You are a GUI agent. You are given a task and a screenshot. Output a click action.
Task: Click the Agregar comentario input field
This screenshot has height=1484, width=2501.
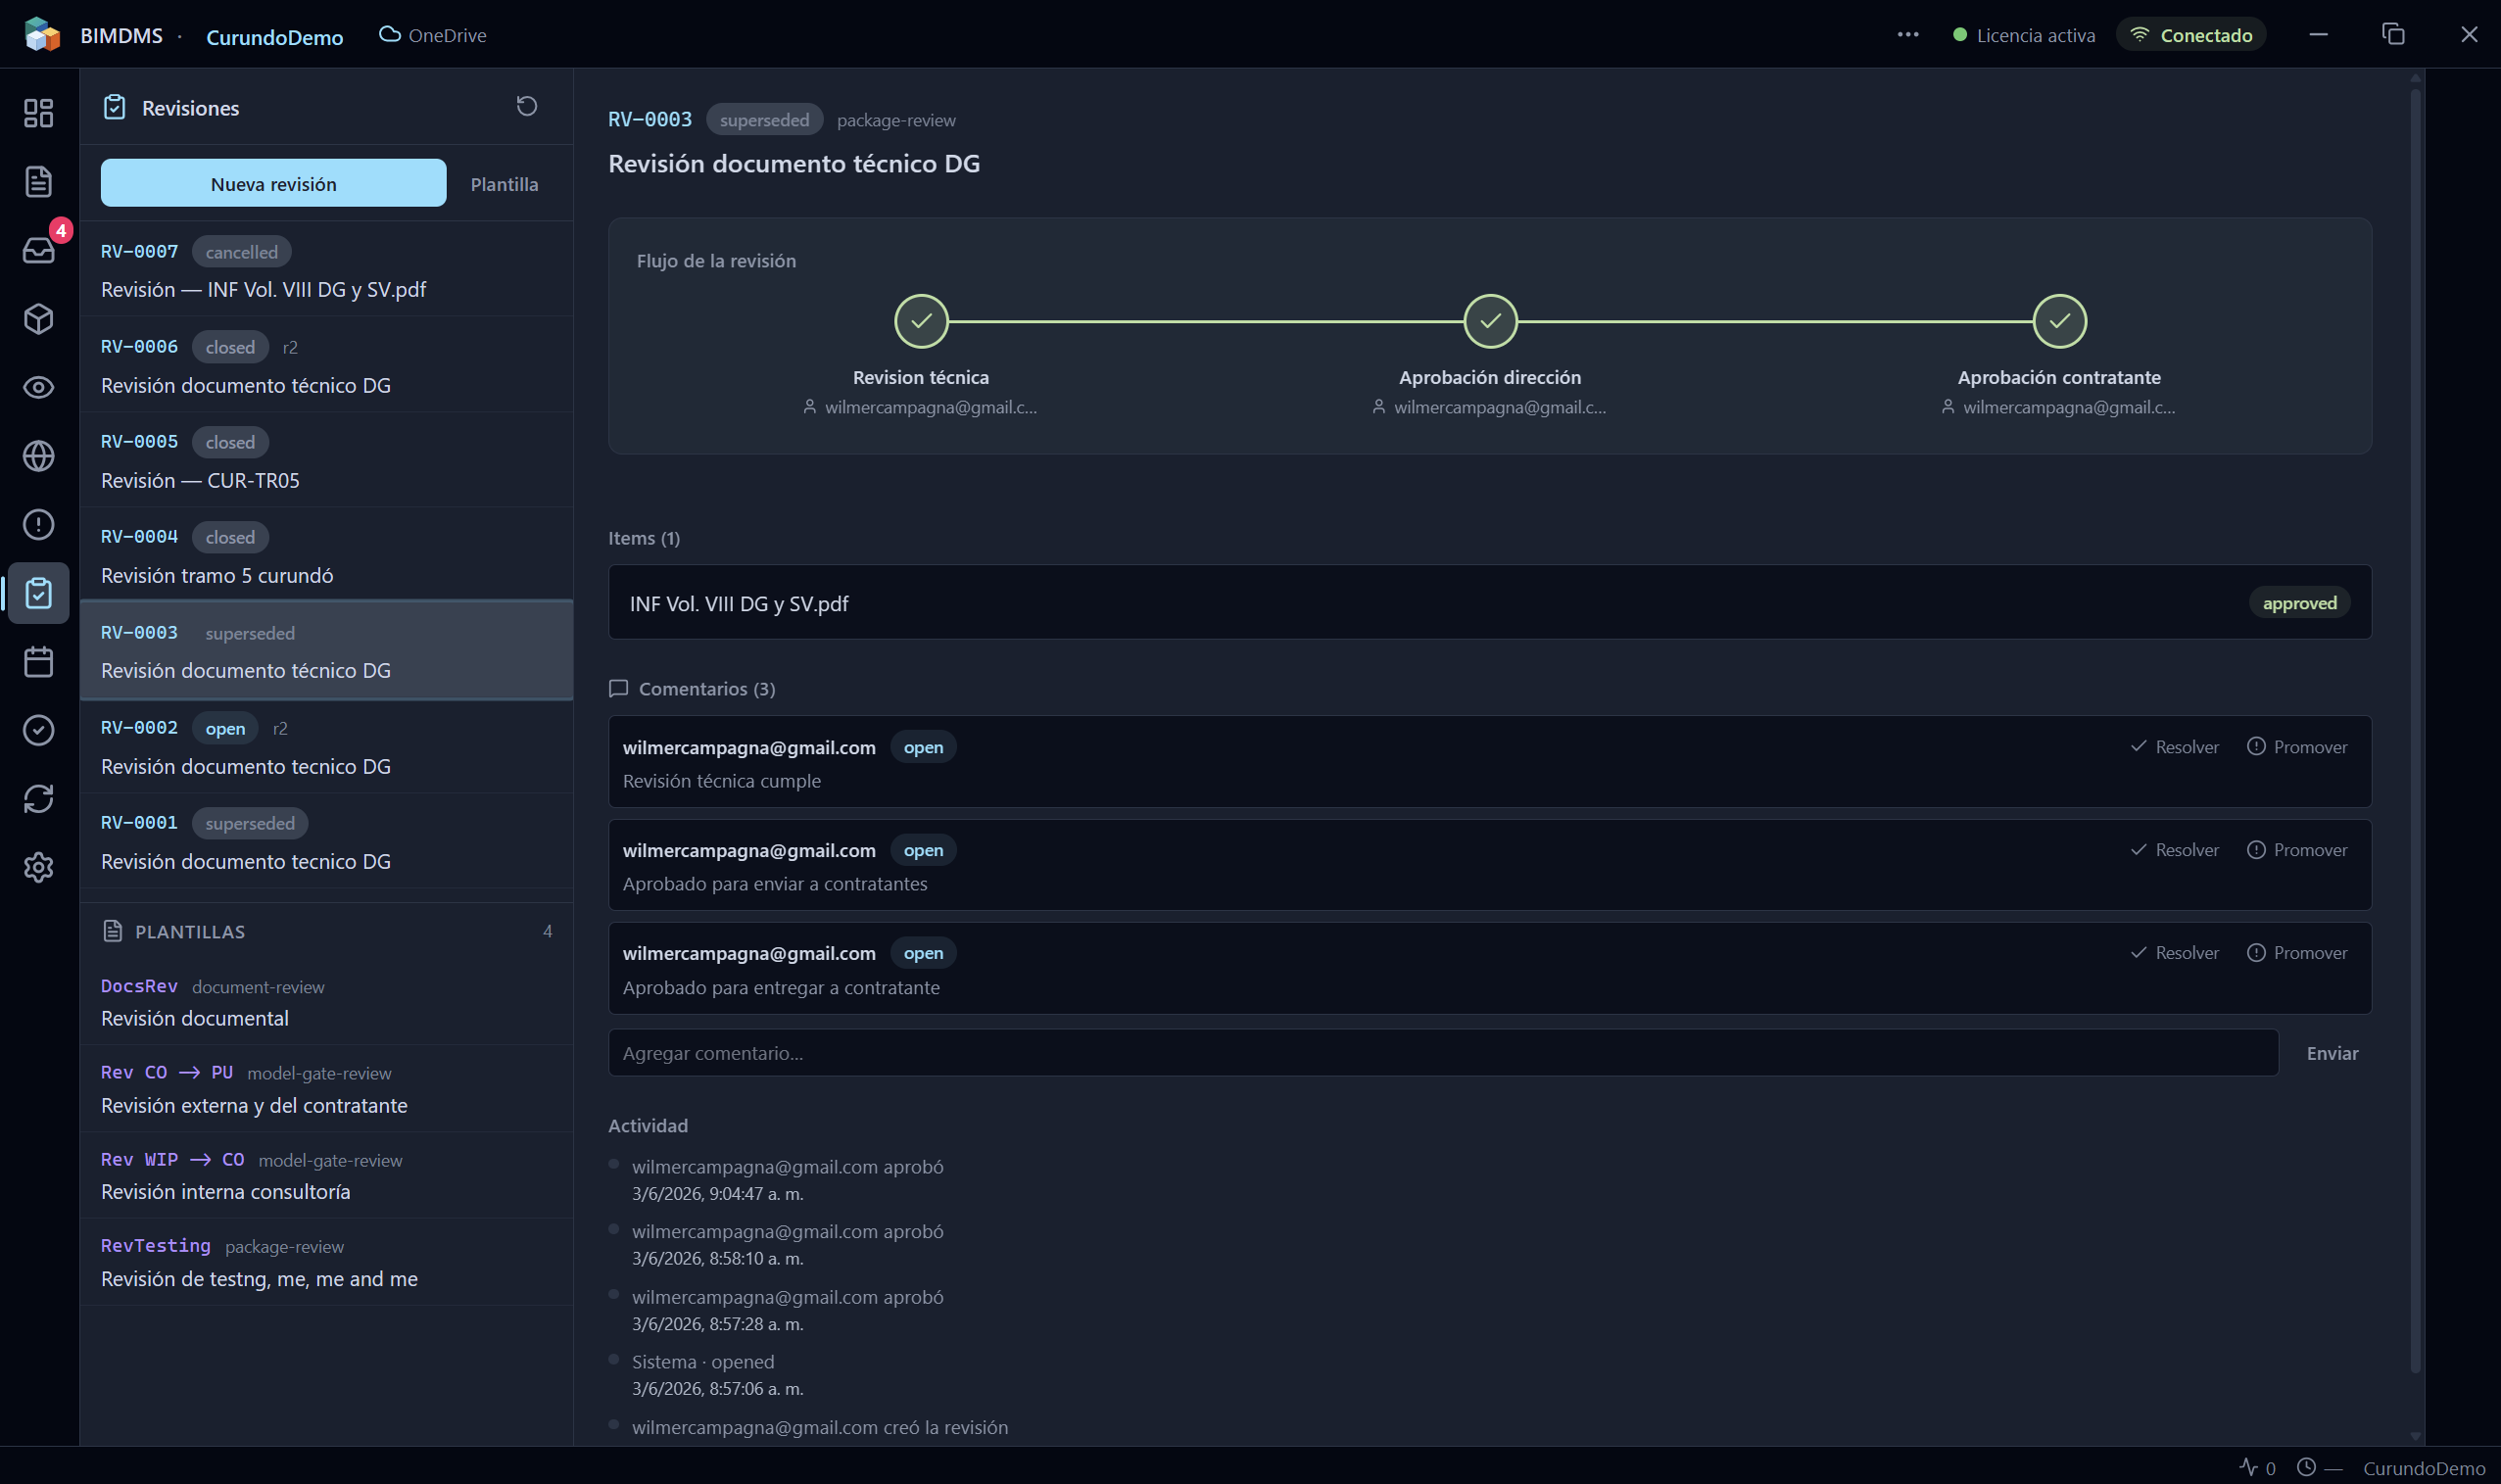coord(1443,1053)
